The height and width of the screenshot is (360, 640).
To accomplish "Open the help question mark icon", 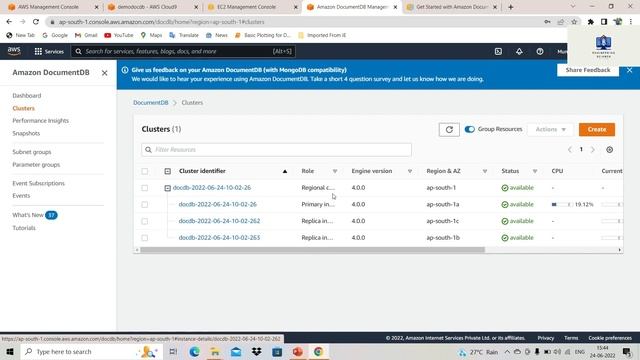I will 540,51.
